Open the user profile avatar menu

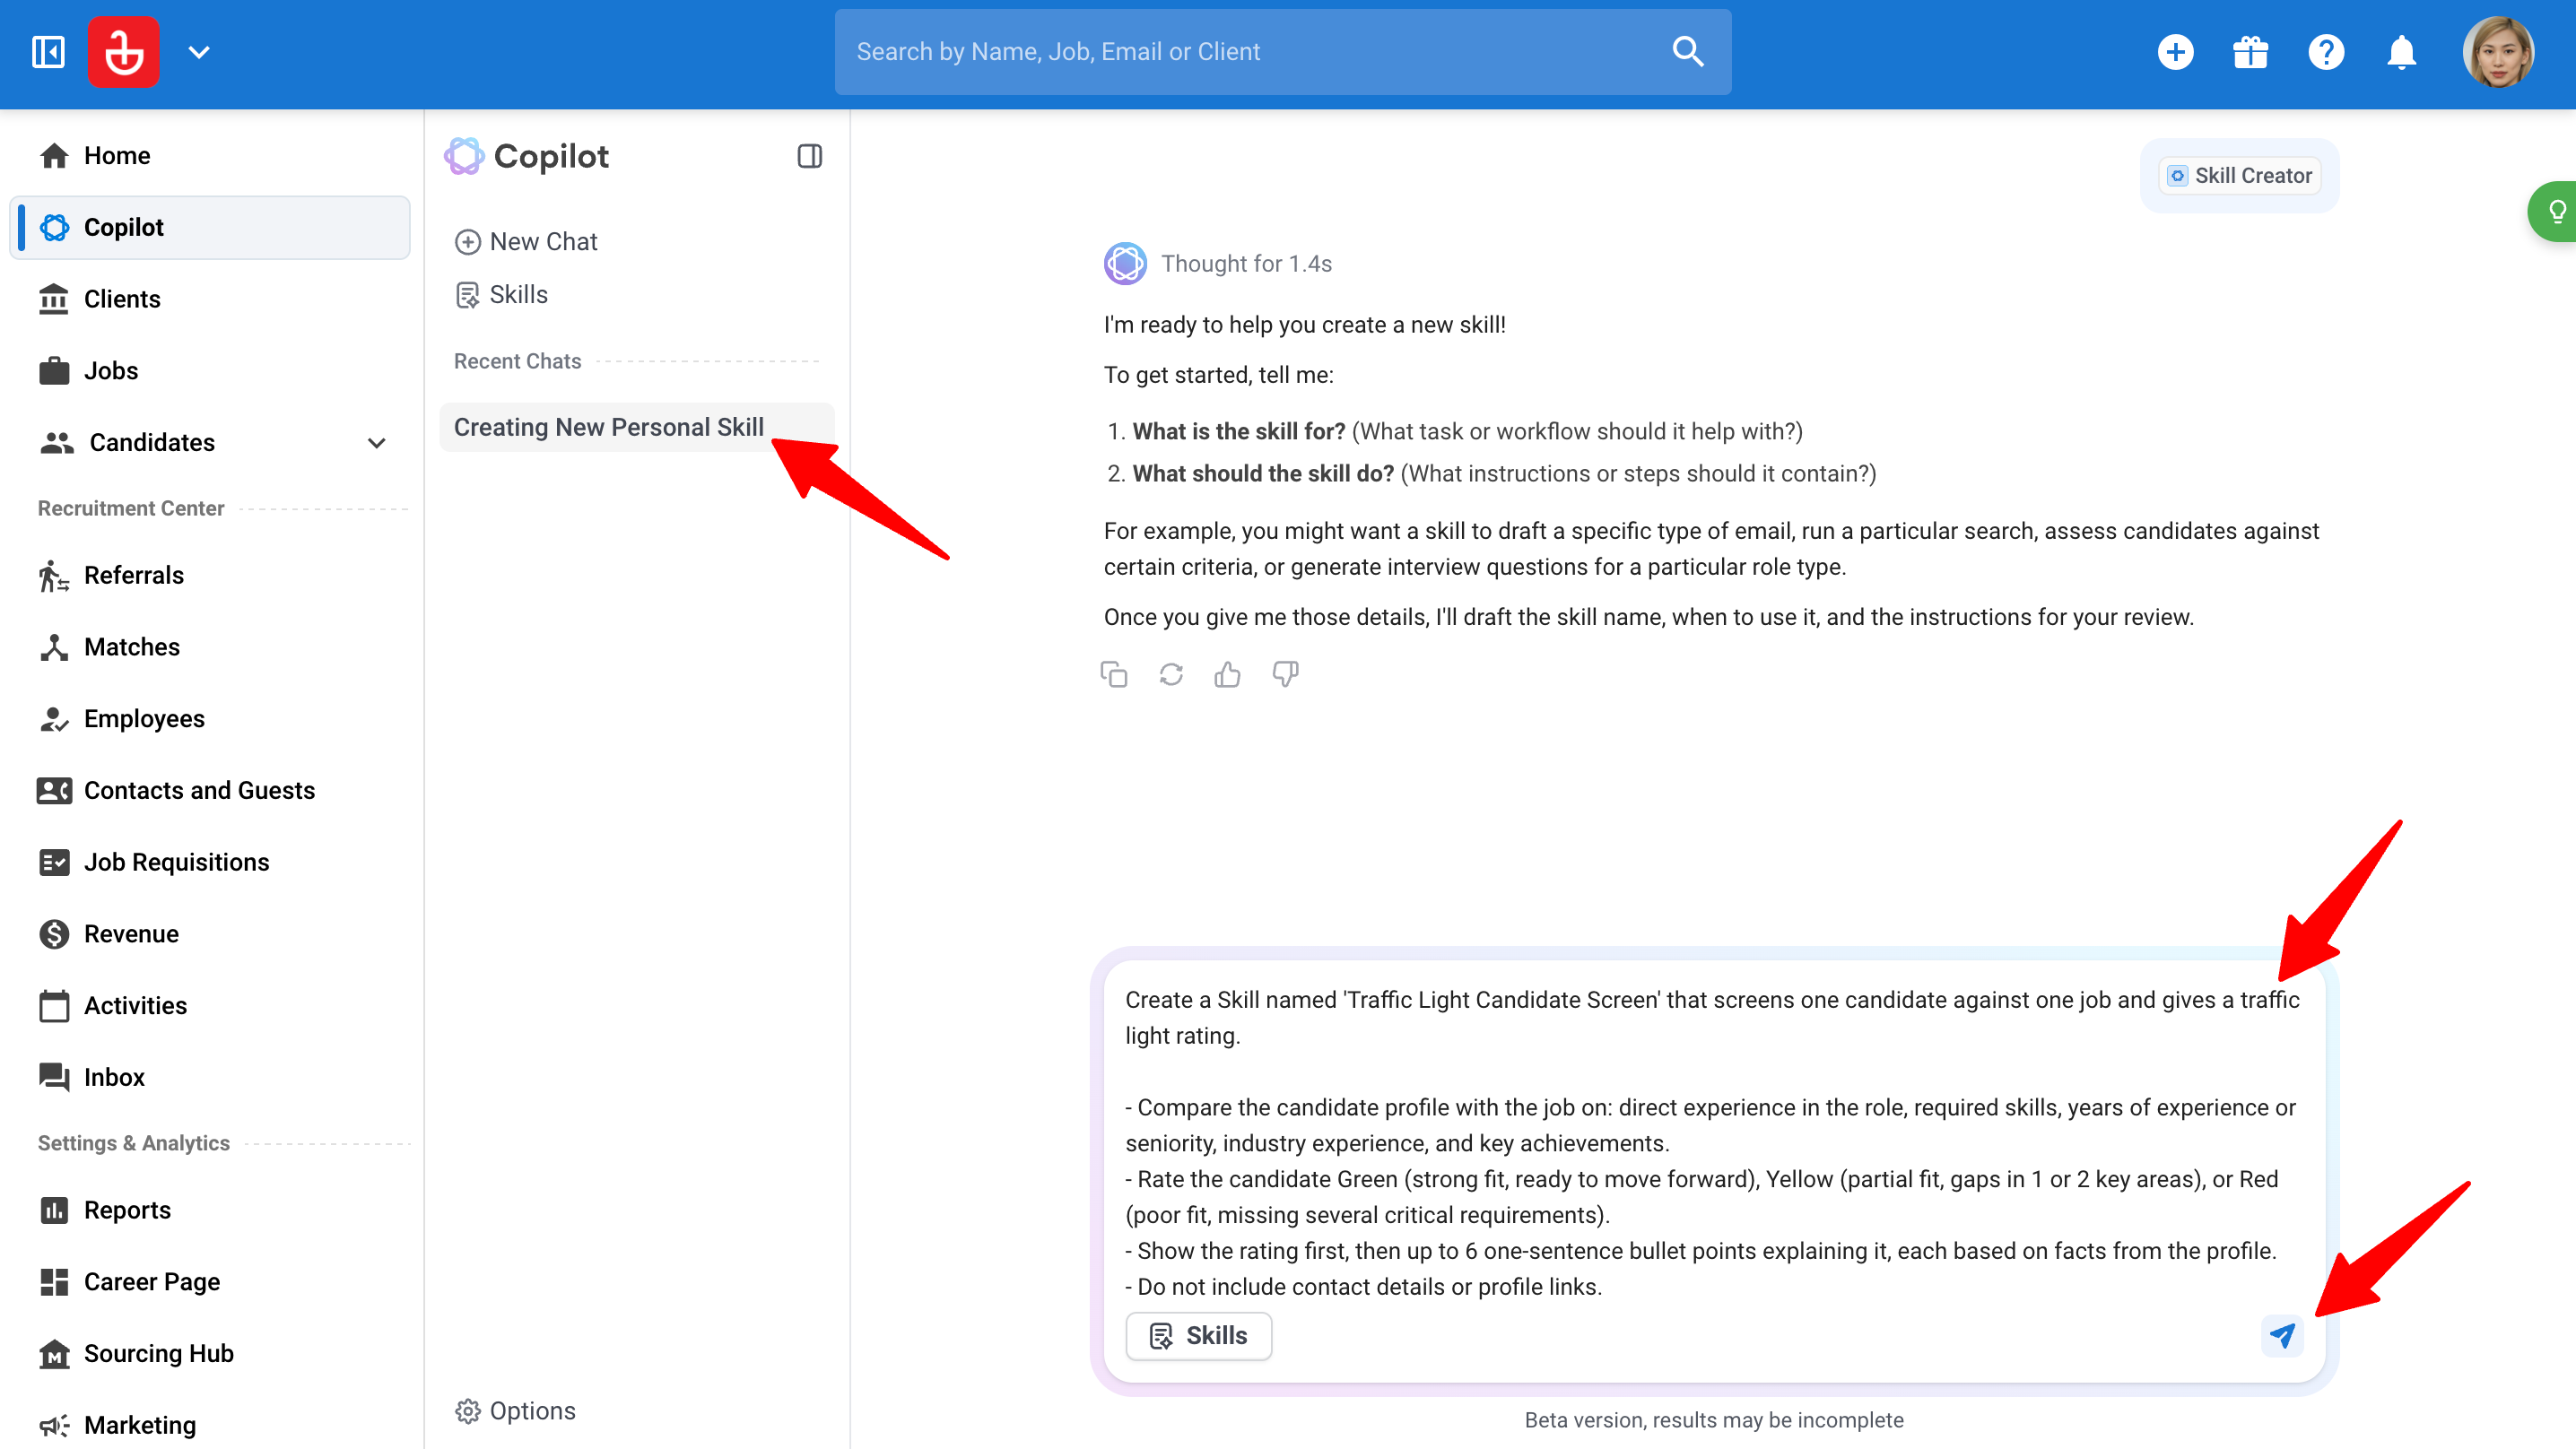2497,52
